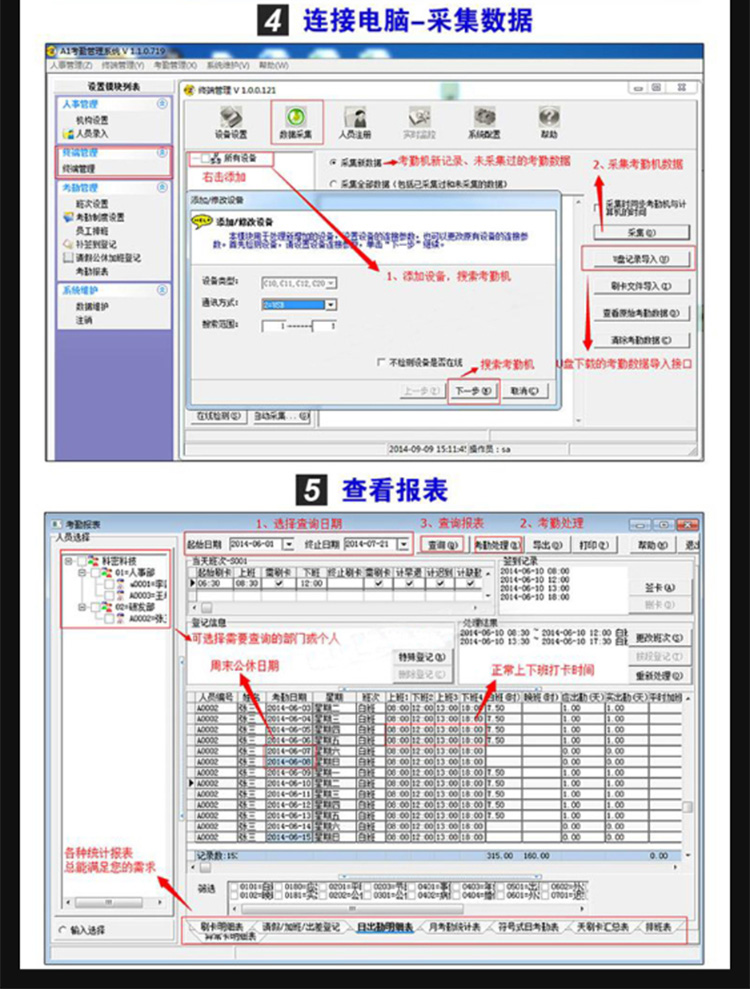750x989 pixels.
Task: Click the 考勤处理 button
Action: [x=498, y=545]
